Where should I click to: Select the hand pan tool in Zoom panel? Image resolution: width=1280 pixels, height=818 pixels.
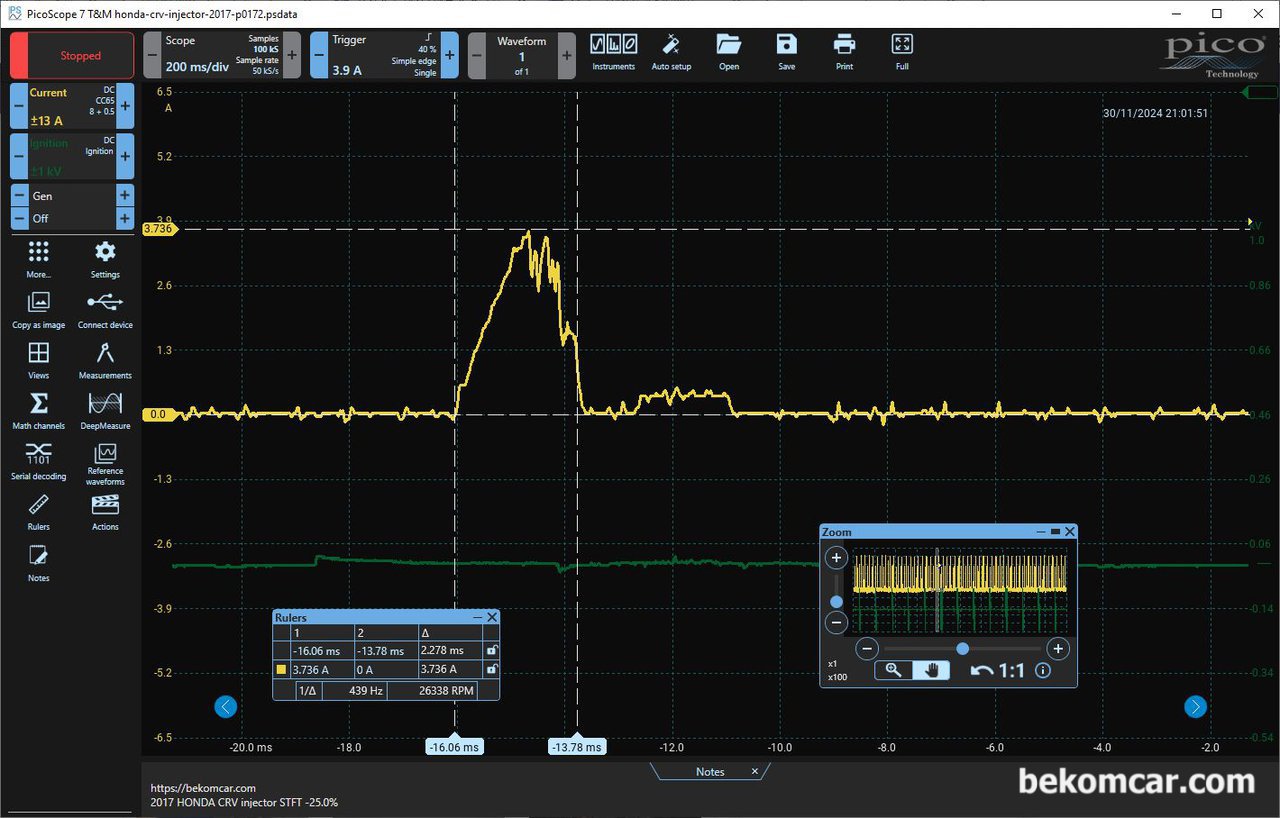pyautogui.click(x=931, y=670)
